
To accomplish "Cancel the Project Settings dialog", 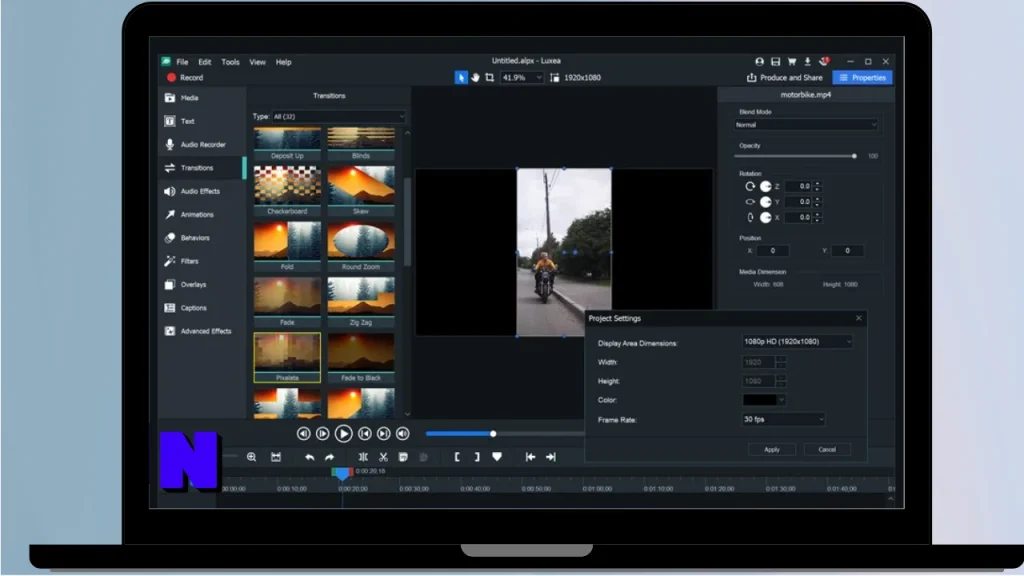I will 827,449.
